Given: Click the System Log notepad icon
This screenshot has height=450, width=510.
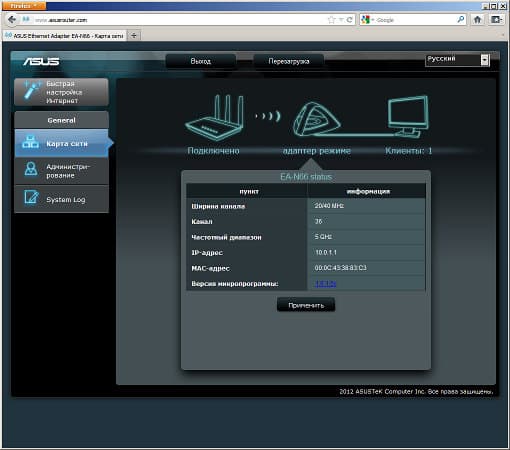Looking at the screenshot, I should pos(31,196).
